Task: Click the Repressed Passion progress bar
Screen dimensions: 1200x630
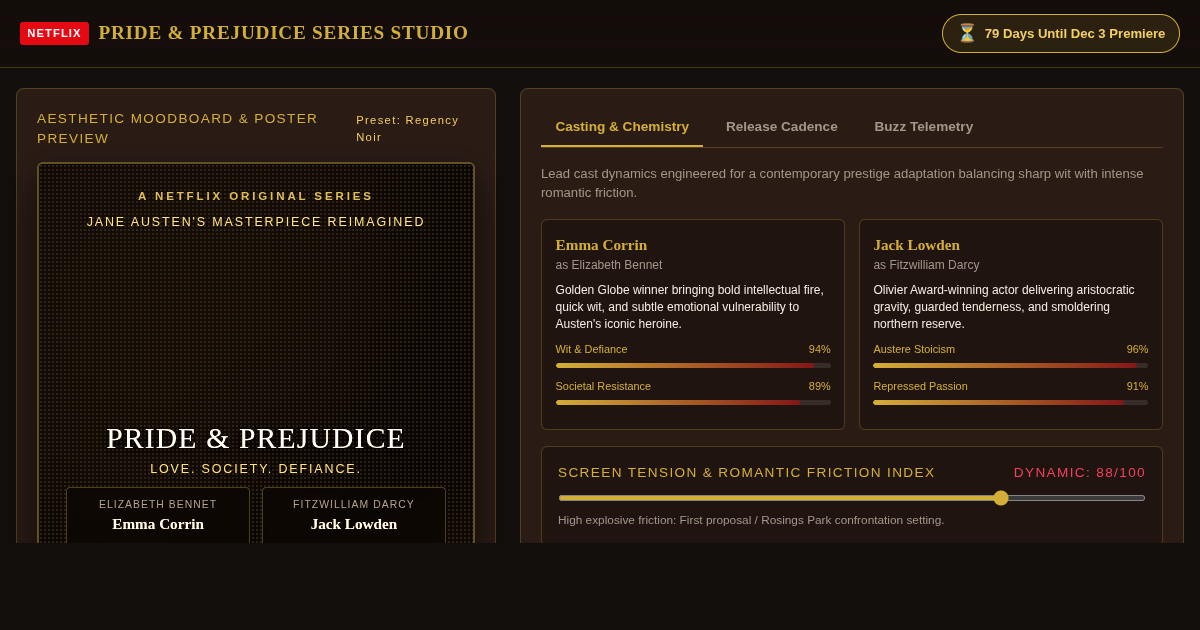Action: (x=1011, y=403)
